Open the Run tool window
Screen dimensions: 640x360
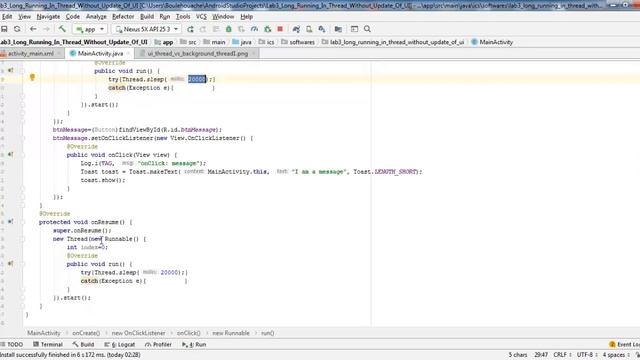tap(194, 344)
